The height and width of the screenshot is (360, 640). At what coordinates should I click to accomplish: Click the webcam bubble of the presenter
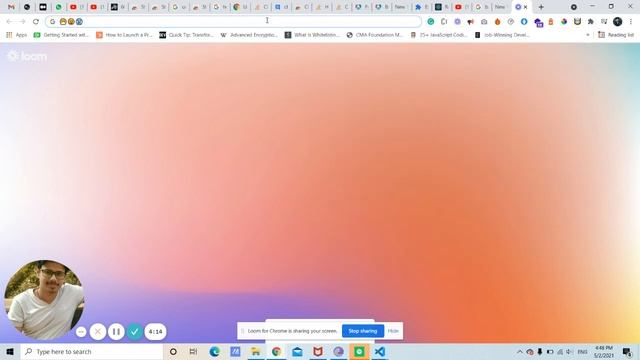coord(44,300)
